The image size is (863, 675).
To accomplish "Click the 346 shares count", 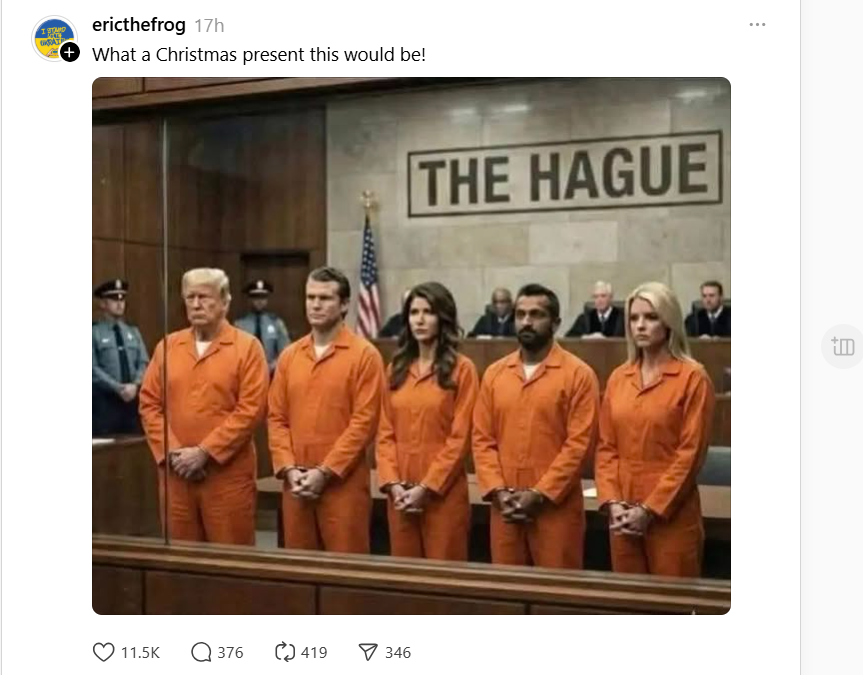I will [398, 652].
